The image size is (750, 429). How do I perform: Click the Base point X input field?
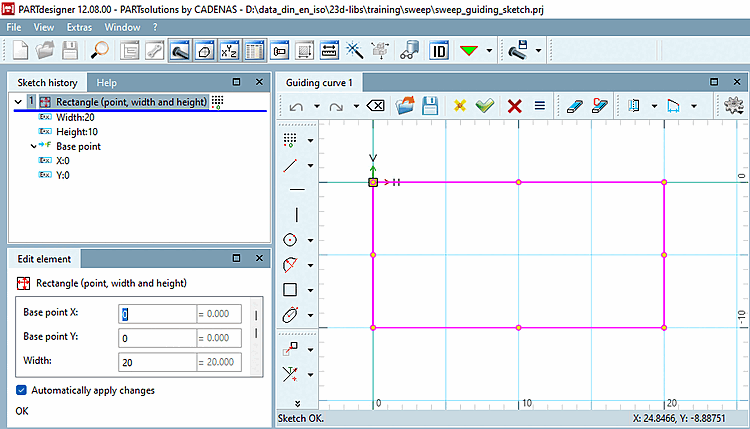click(157, 314)
